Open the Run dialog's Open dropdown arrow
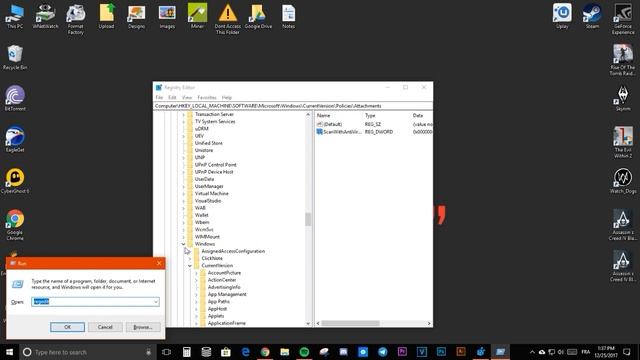Viewport: 640px width, 360px height. point(156,302)
